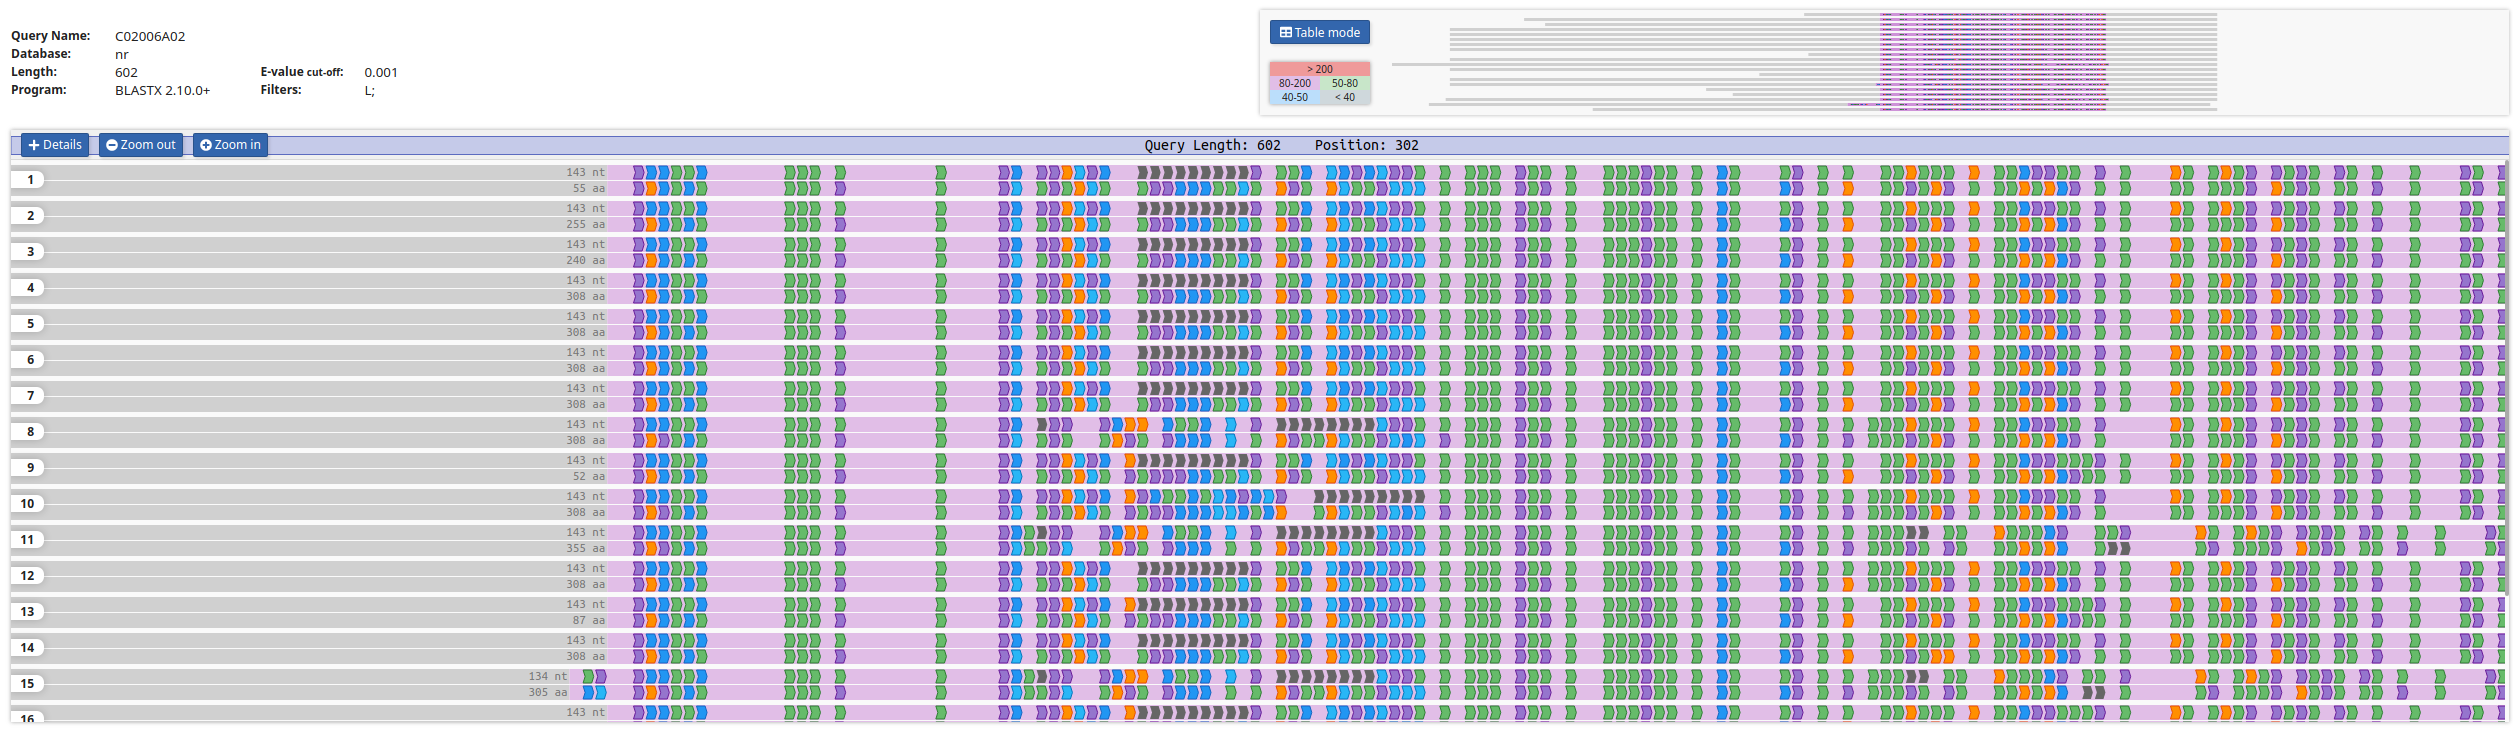
Task: Click the Zoom in button
Action: click(x=230, y=145)
